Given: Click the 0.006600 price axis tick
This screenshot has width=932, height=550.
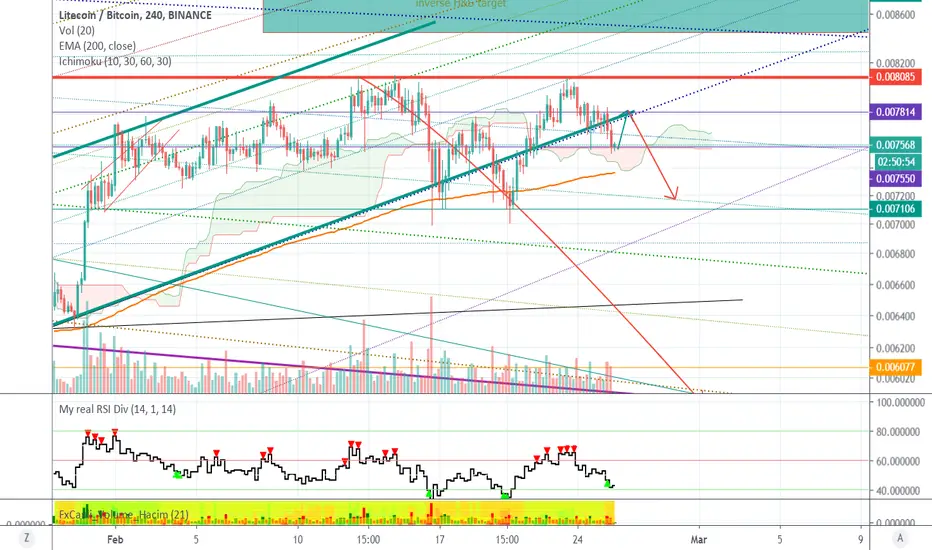Looking at the screenshot, I should (896, 285).
